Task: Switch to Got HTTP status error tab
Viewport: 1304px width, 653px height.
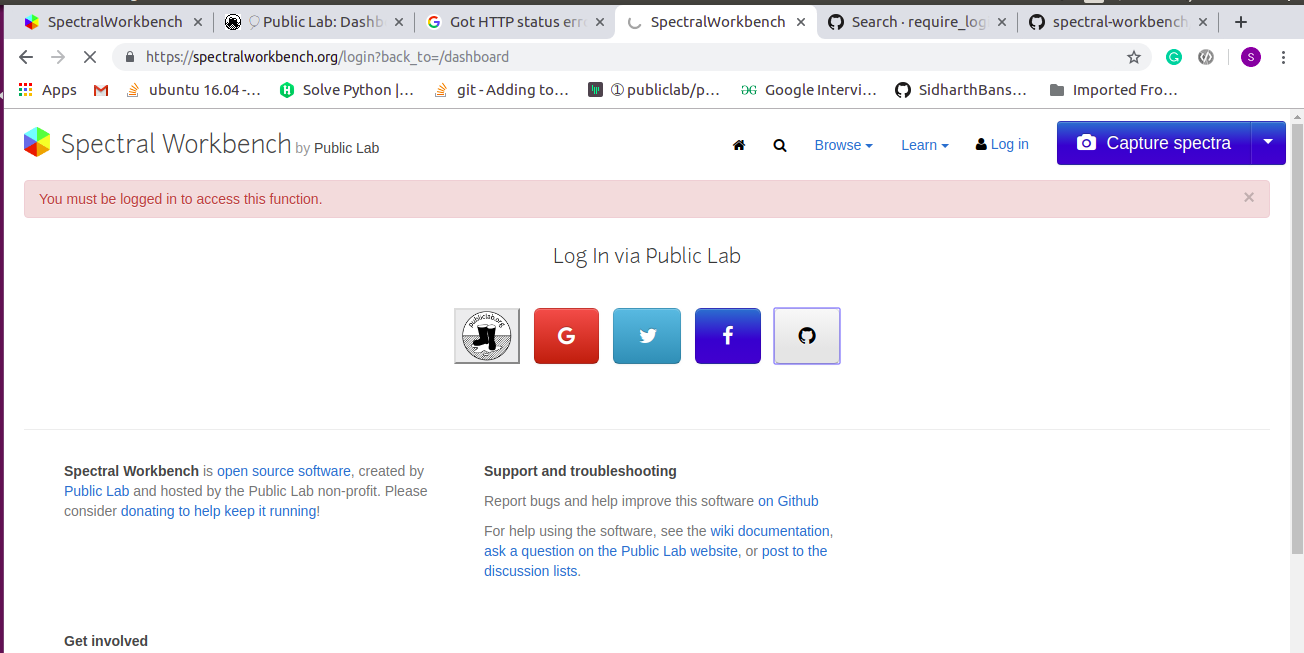Action: [515, 22]
